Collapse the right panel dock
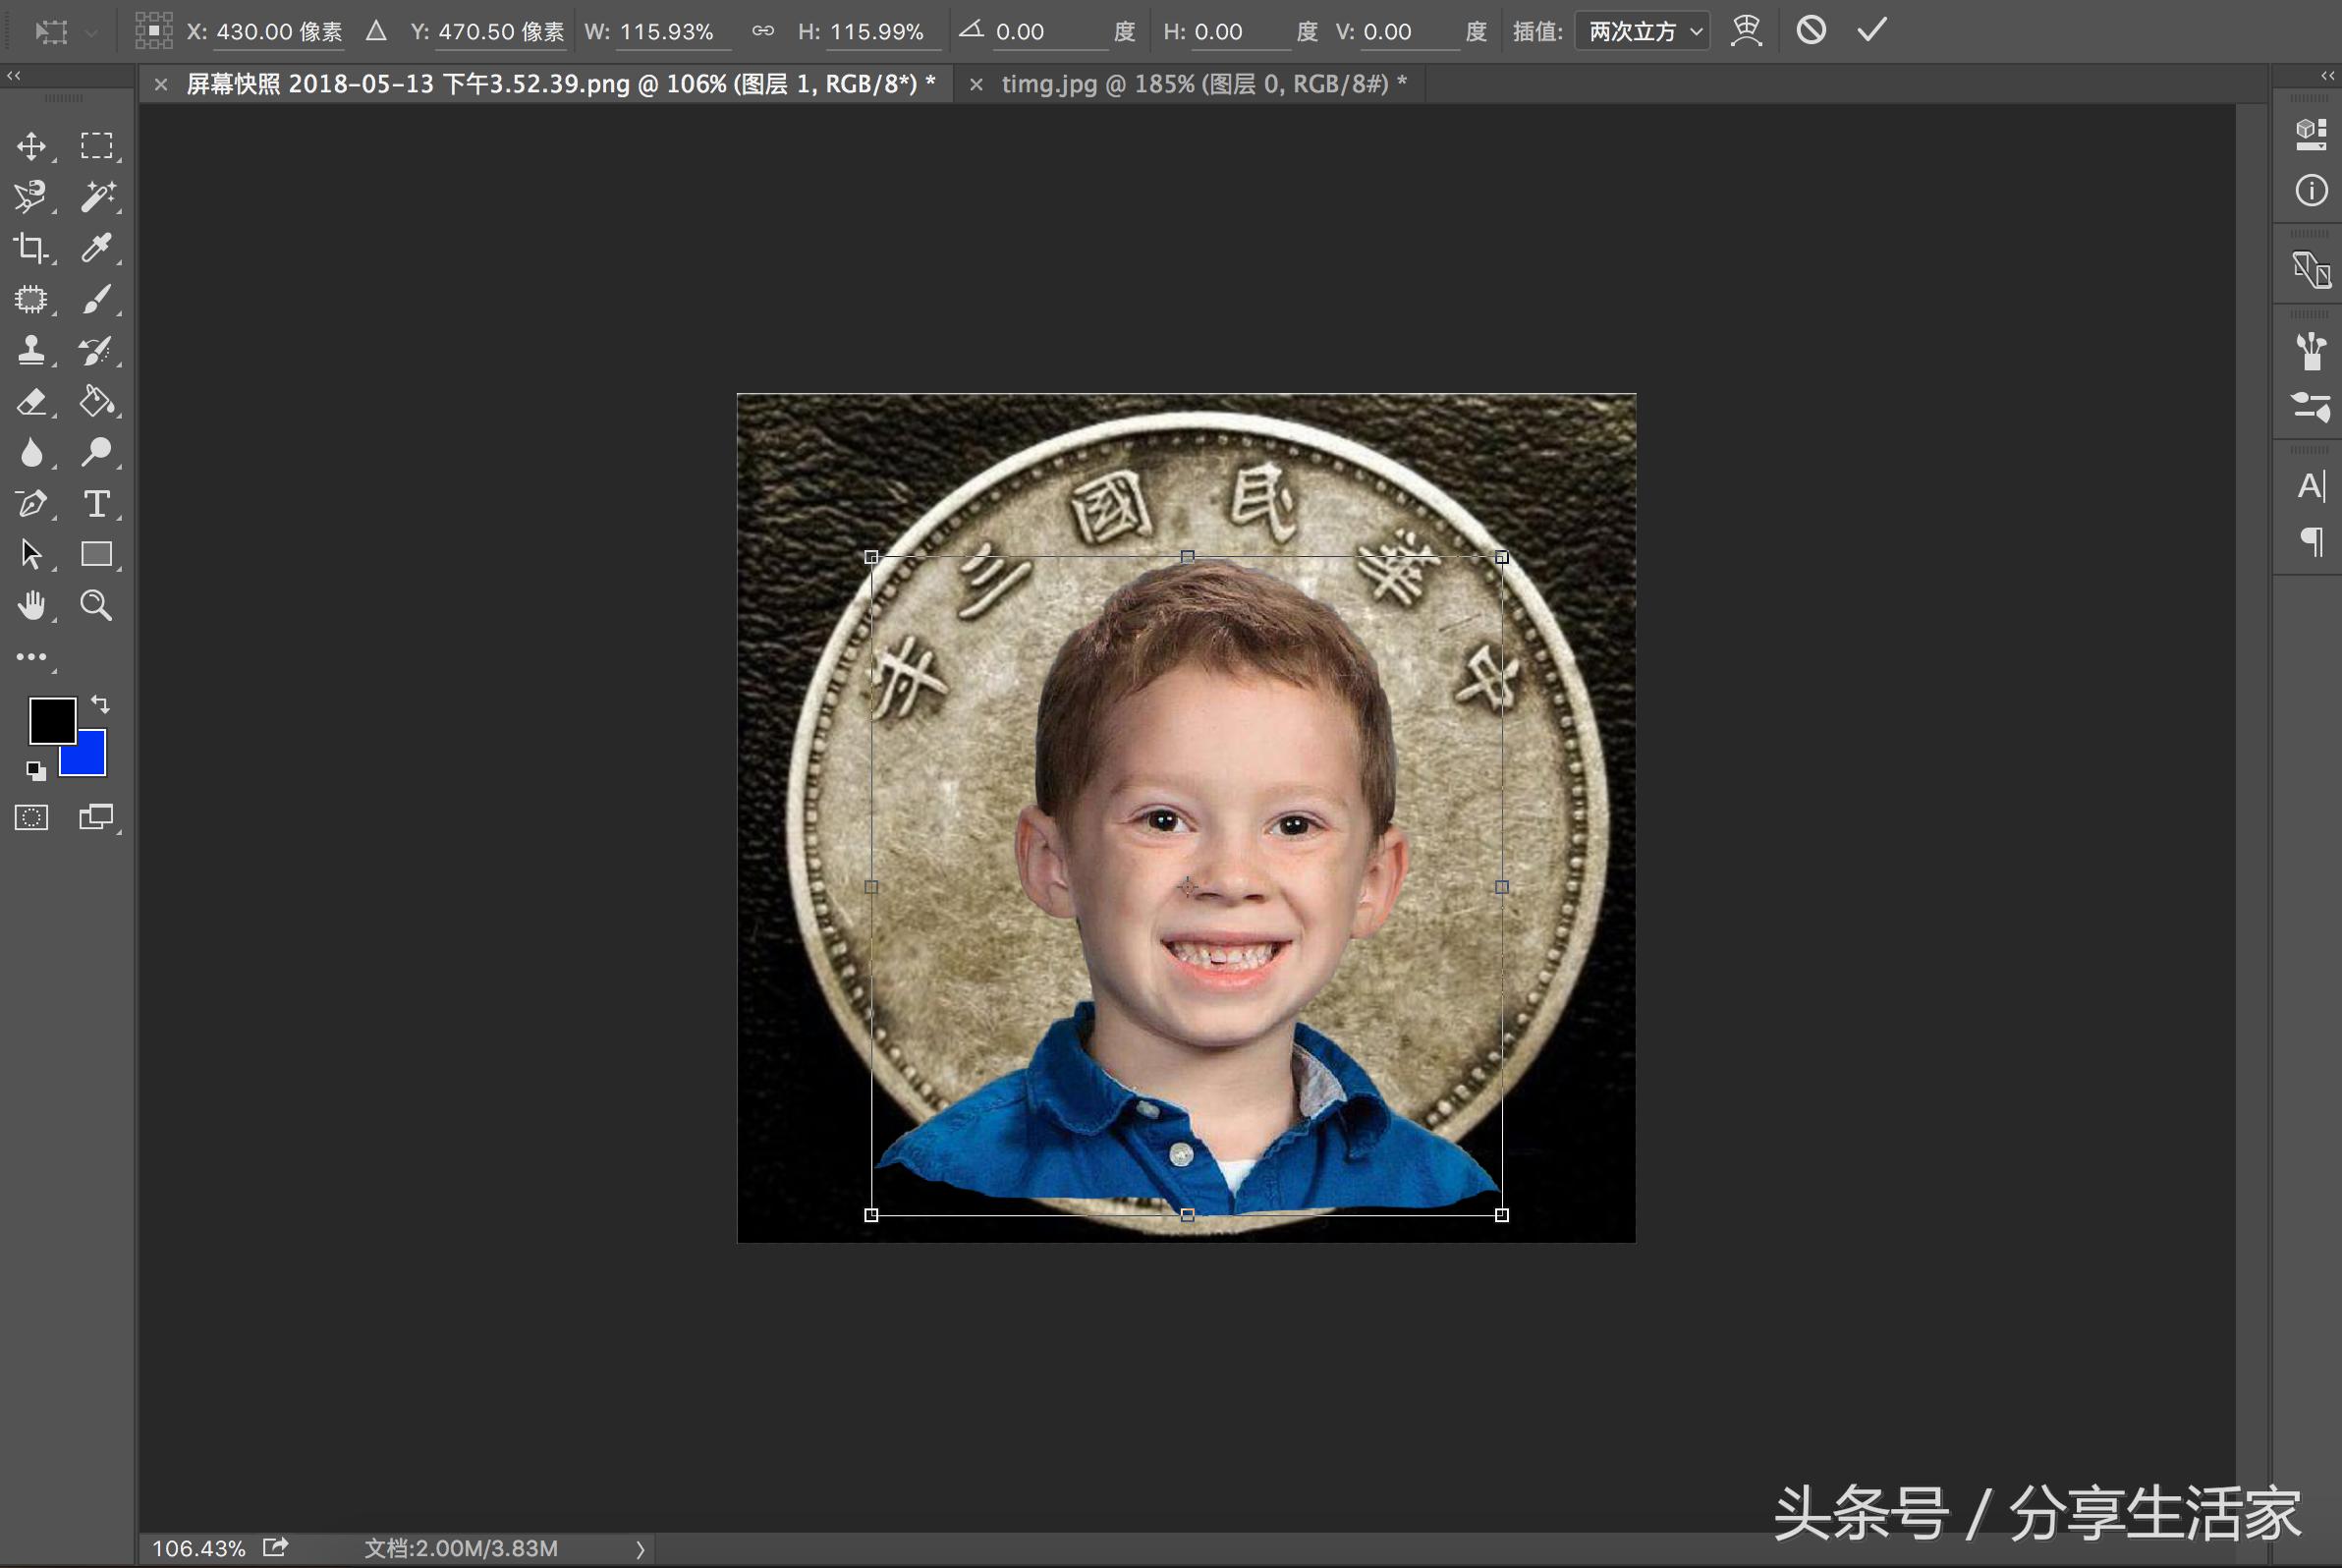 (x=2326, y=75)
